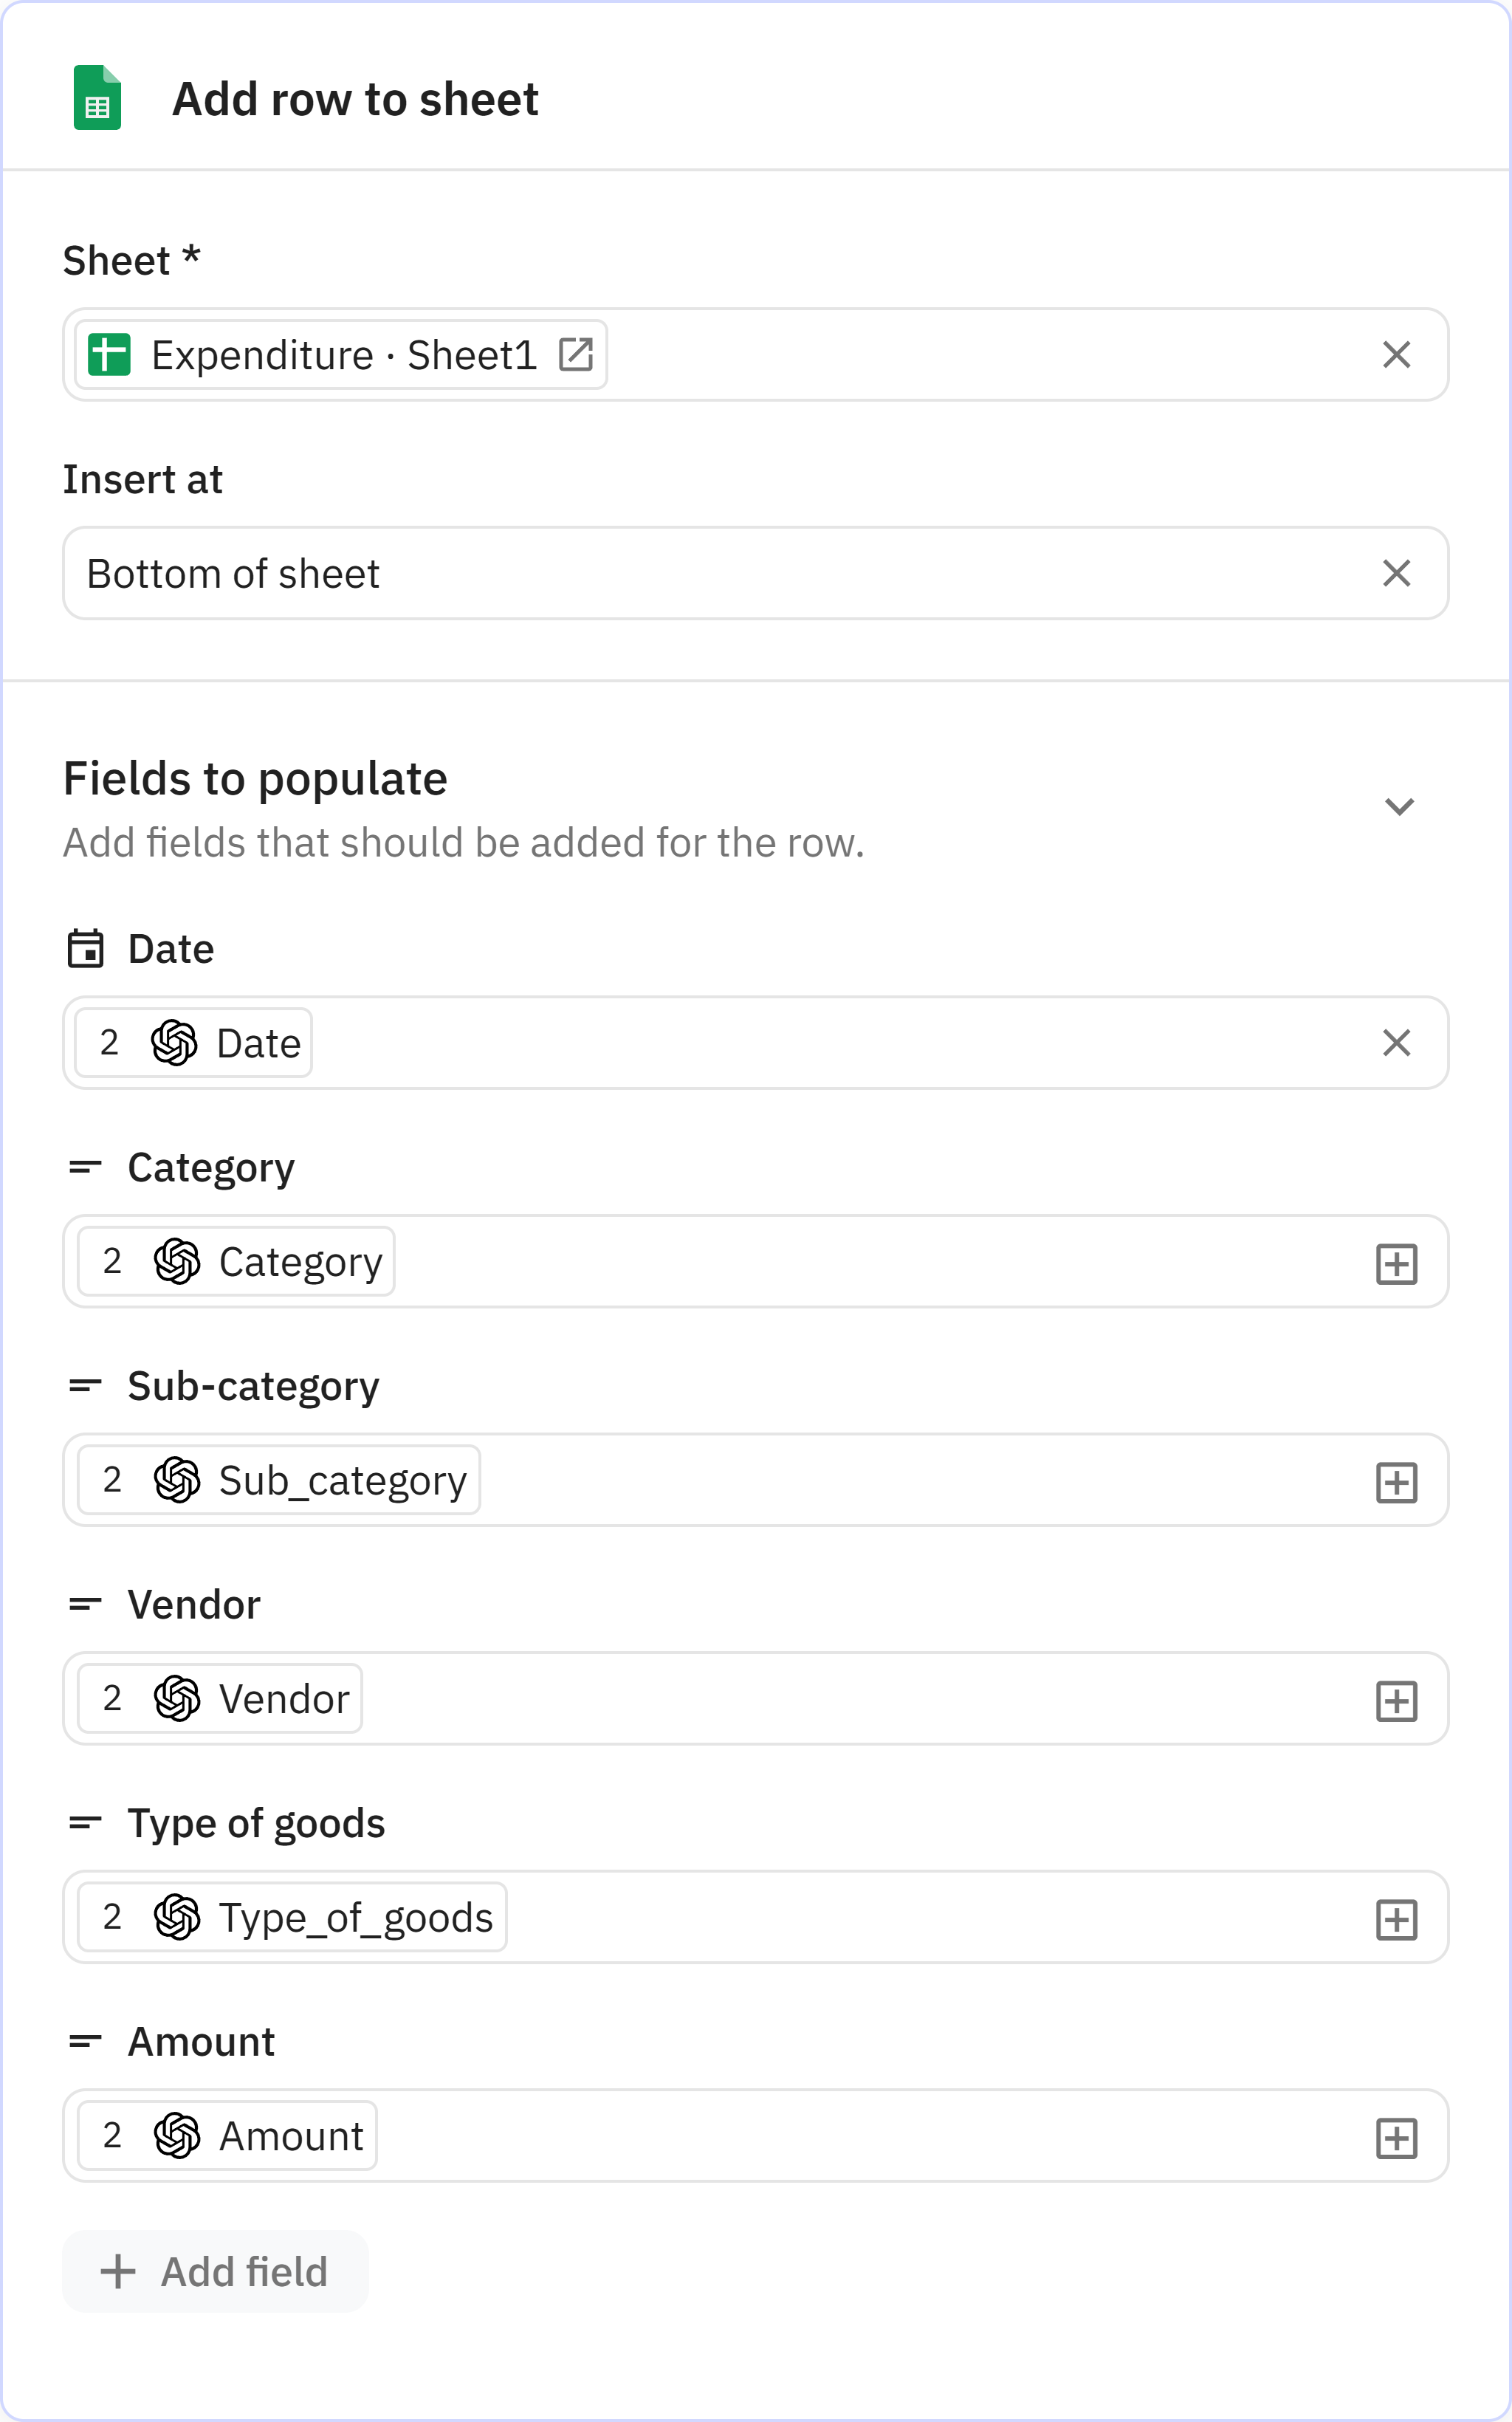The image size is (1512, 2422).
Task: Click the Add row to sheet title
Action: click(x=355, y=97)
